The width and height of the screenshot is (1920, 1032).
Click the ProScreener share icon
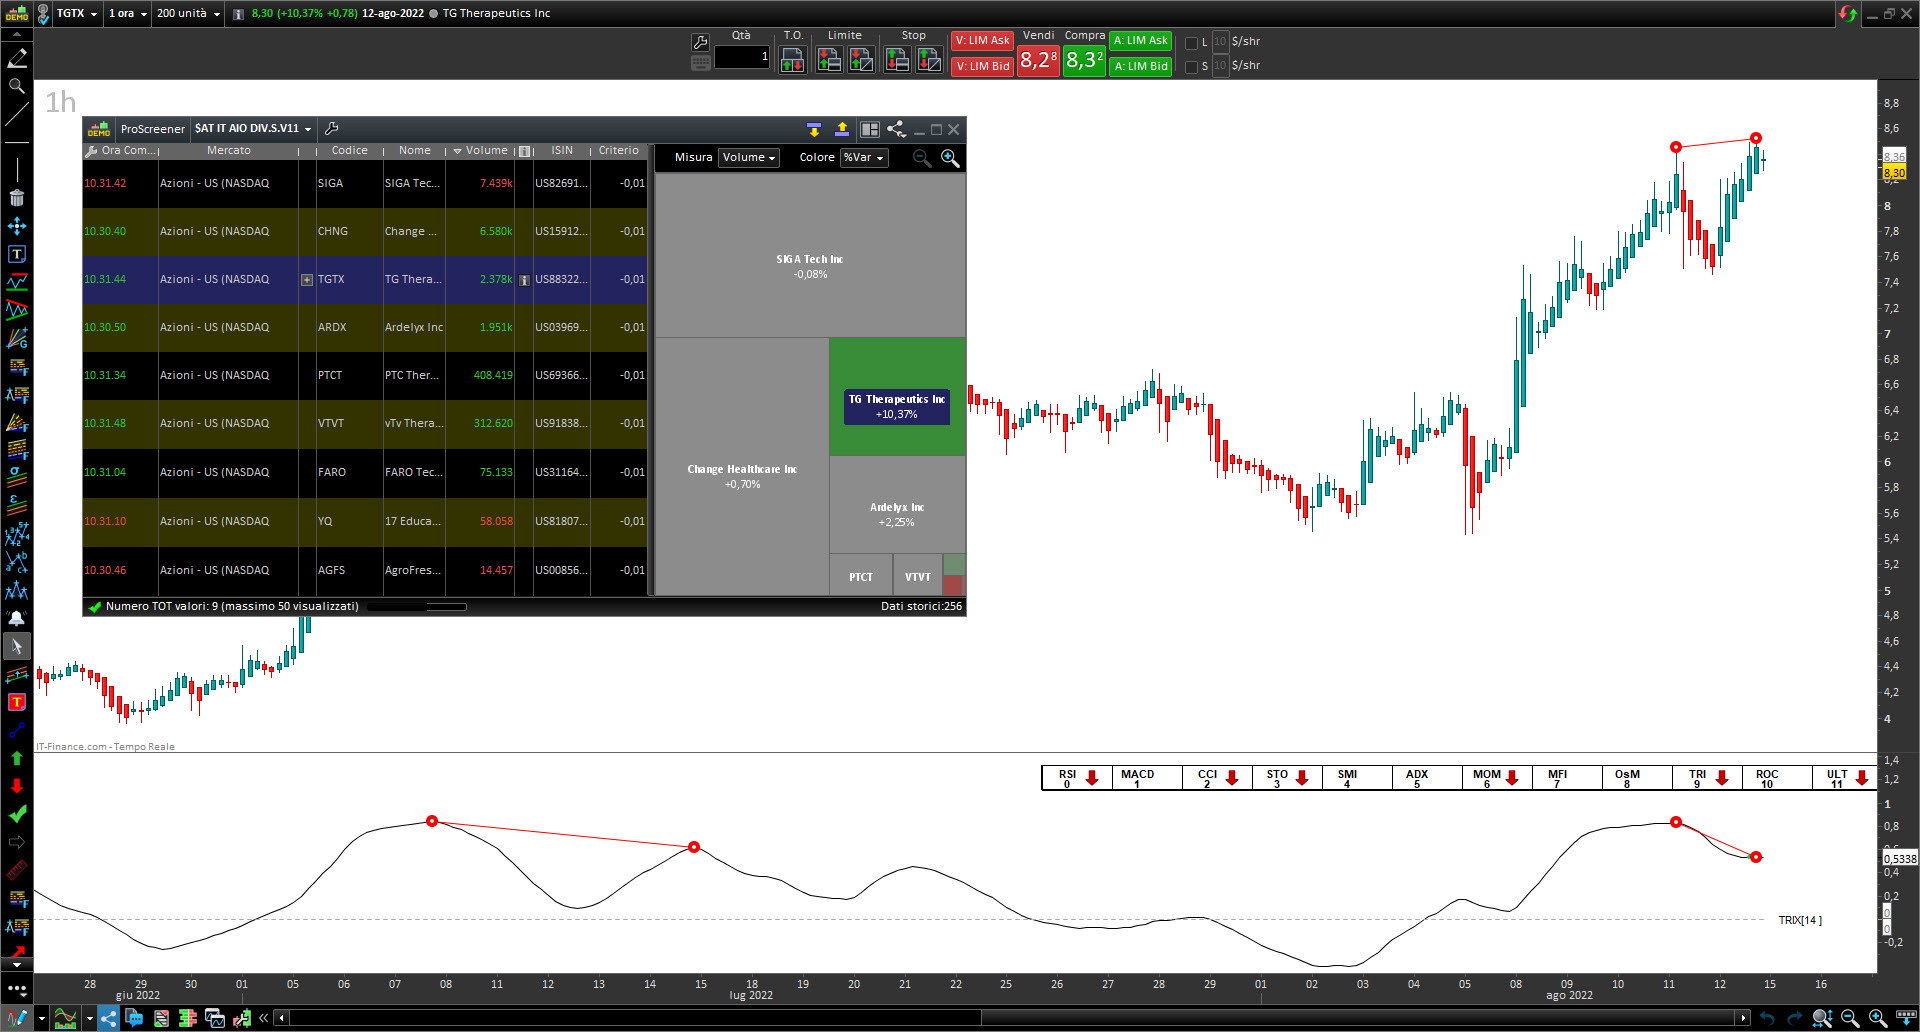pos(896,129)
